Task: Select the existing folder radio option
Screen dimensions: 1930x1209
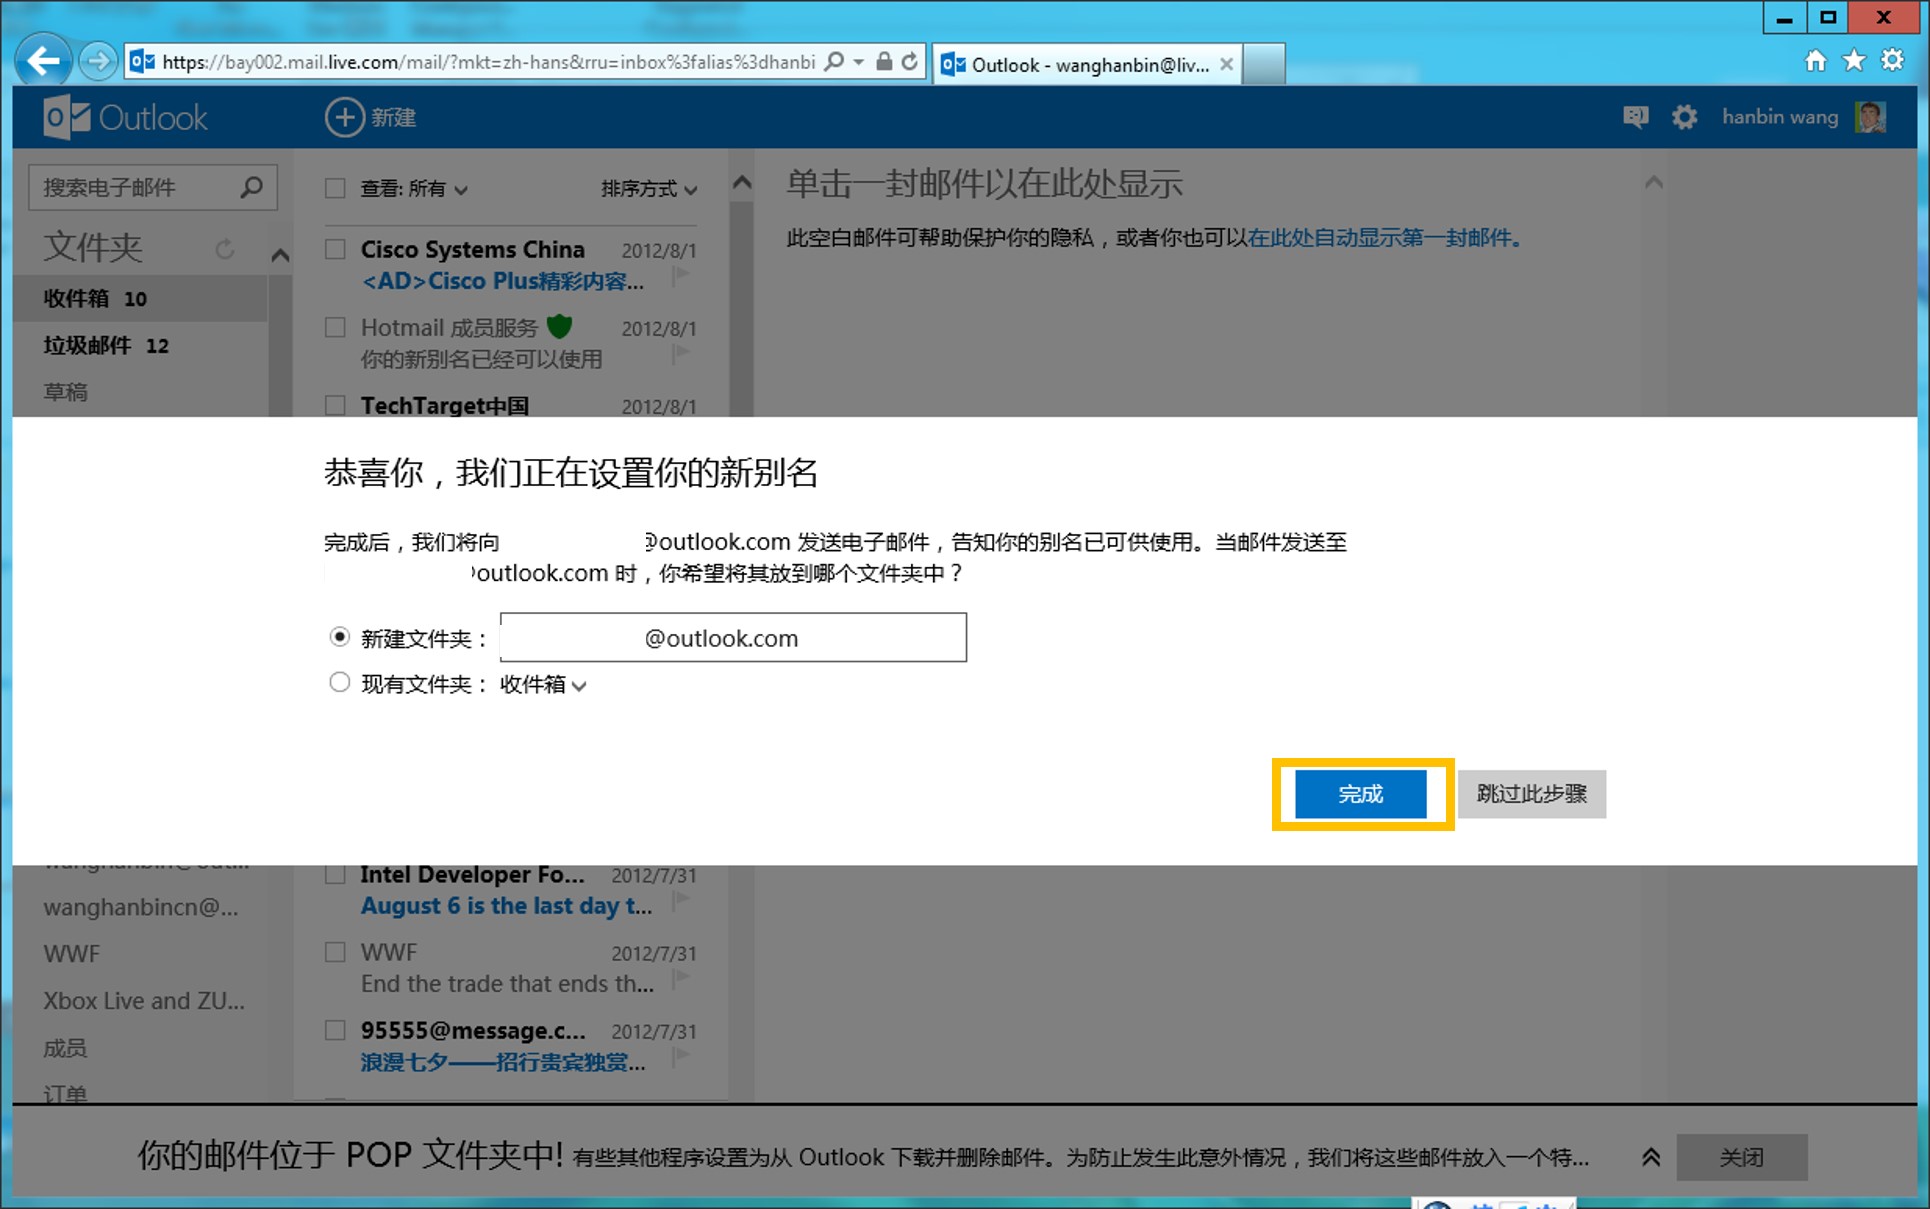Action: (340, 683)
